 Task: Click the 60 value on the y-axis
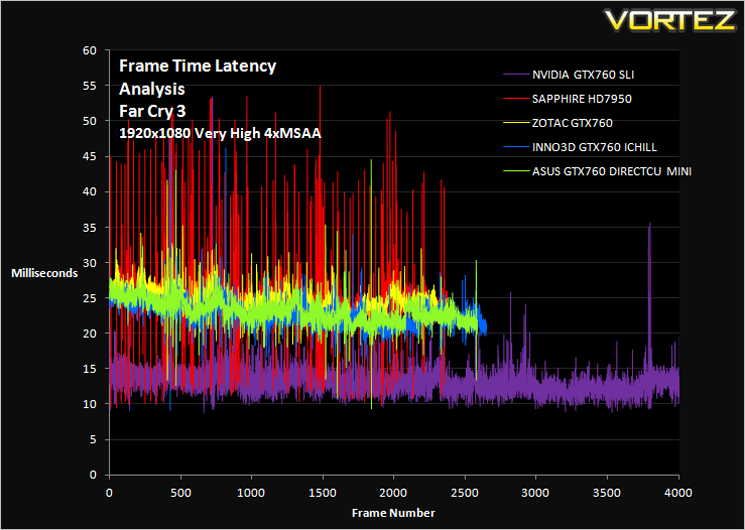coord(89,50)
